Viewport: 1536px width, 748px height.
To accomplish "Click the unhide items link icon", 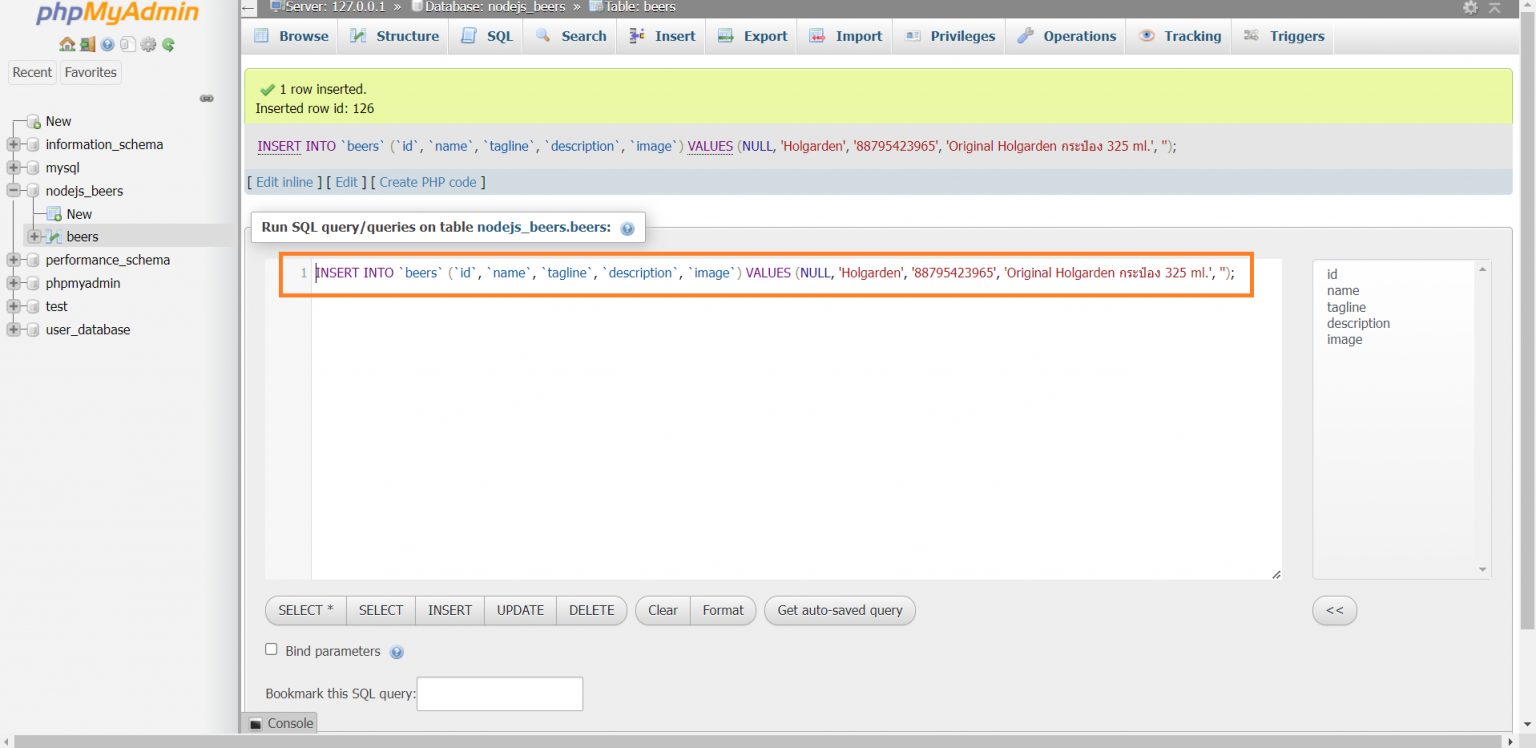I will click(207, 98).
